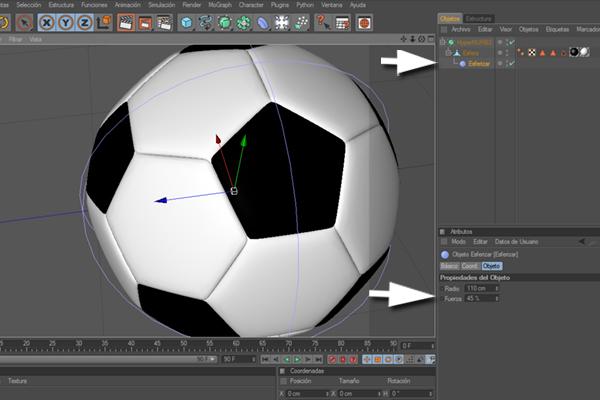This screenshot has height=400, width=600.
Task: Open the Python menu
Action: (x=305, y=5)
